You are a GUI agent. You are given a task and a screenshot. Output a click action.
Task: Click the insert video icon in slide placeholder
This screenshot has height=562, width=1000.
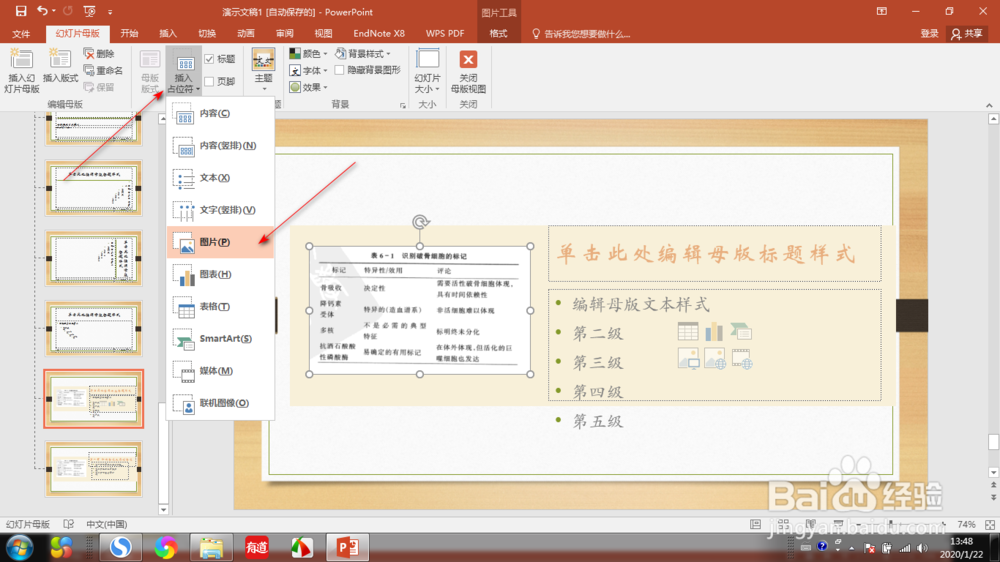(x=742, y=359)
